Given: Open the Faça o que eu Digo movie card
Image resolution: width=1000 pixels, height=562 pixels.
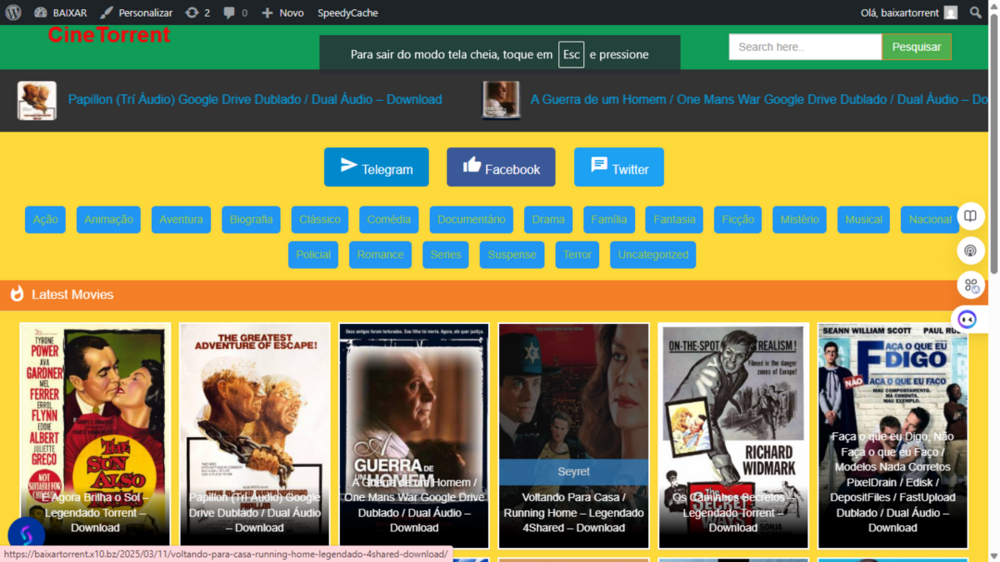Looking at the screenshot, I should point(892,436).
